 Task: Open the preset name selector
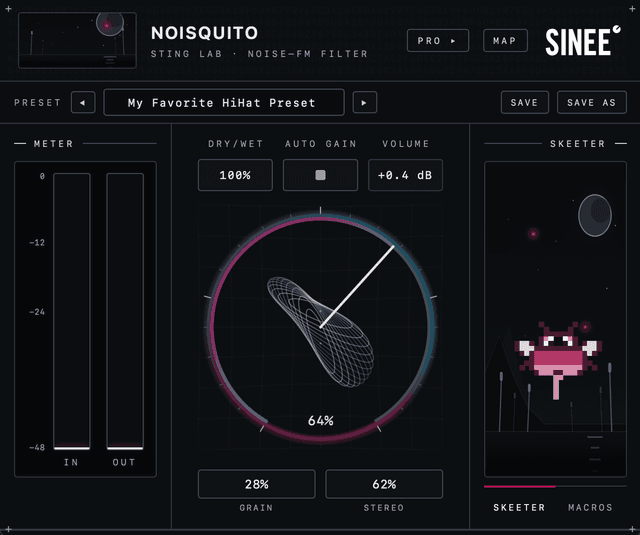coord(224,102)
